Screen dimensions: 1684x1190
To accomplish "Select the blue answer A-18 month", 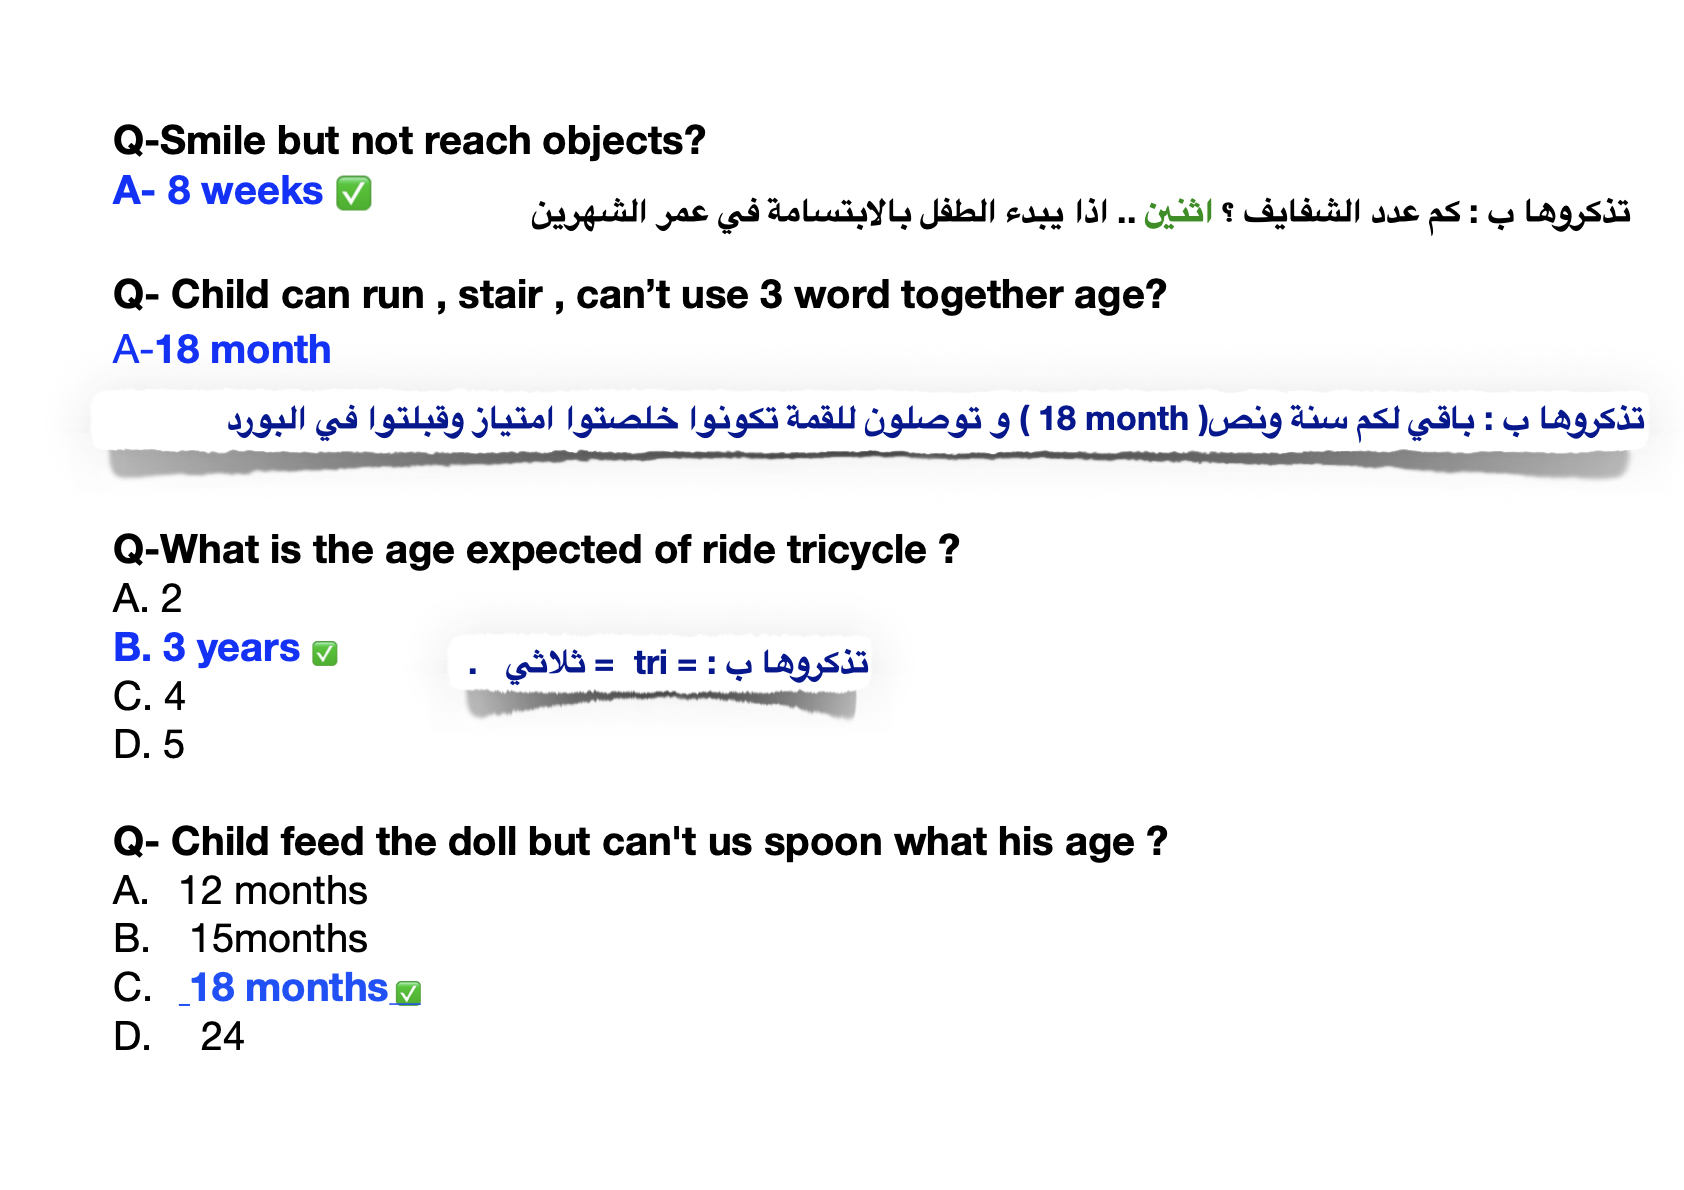I will pos(222,350).
